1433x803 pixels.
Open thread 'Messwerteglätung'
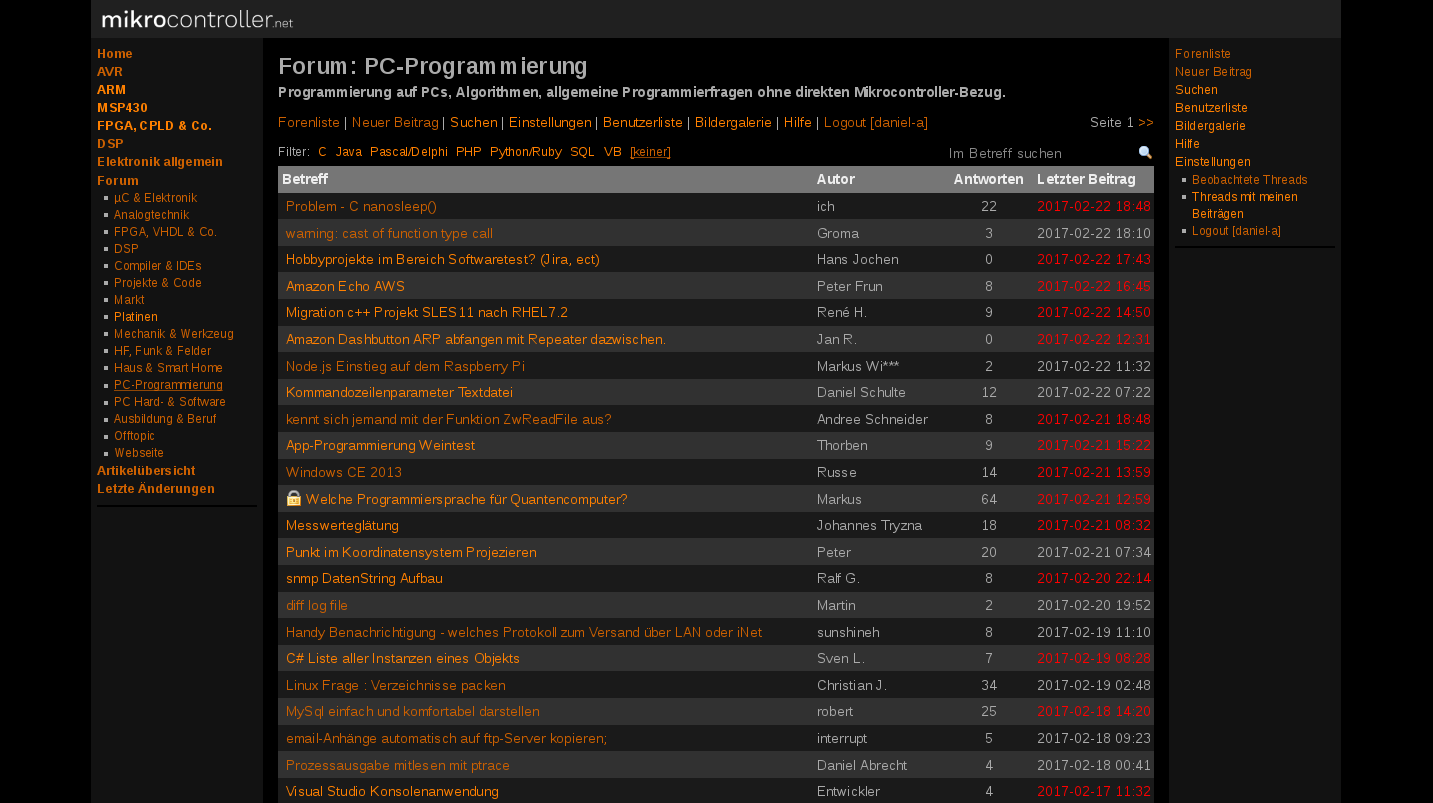coord(342,525)
